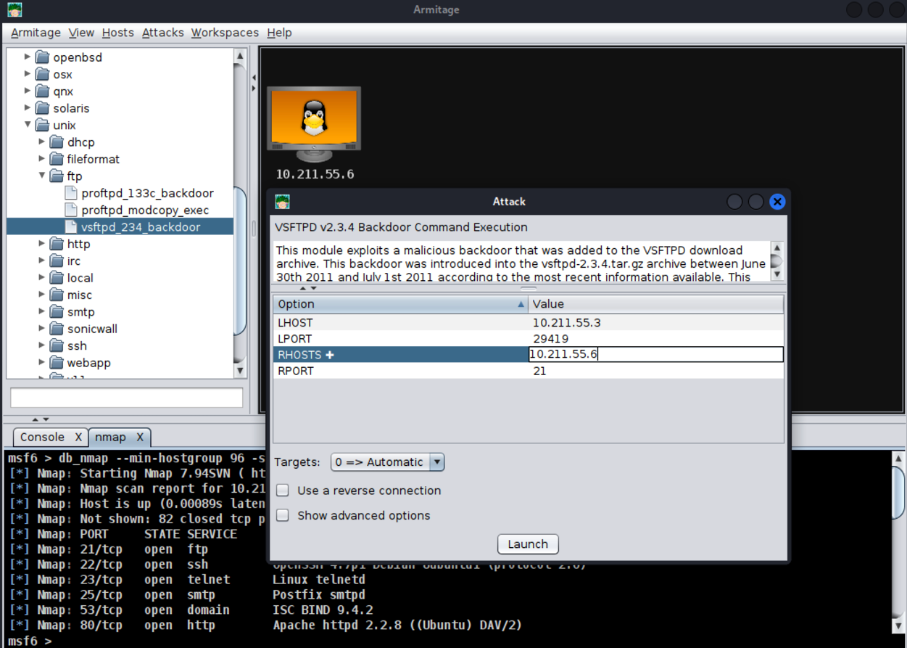This screenshot has height=648, width=908.
Task: Open the View menu
Action: click(81, 32)
